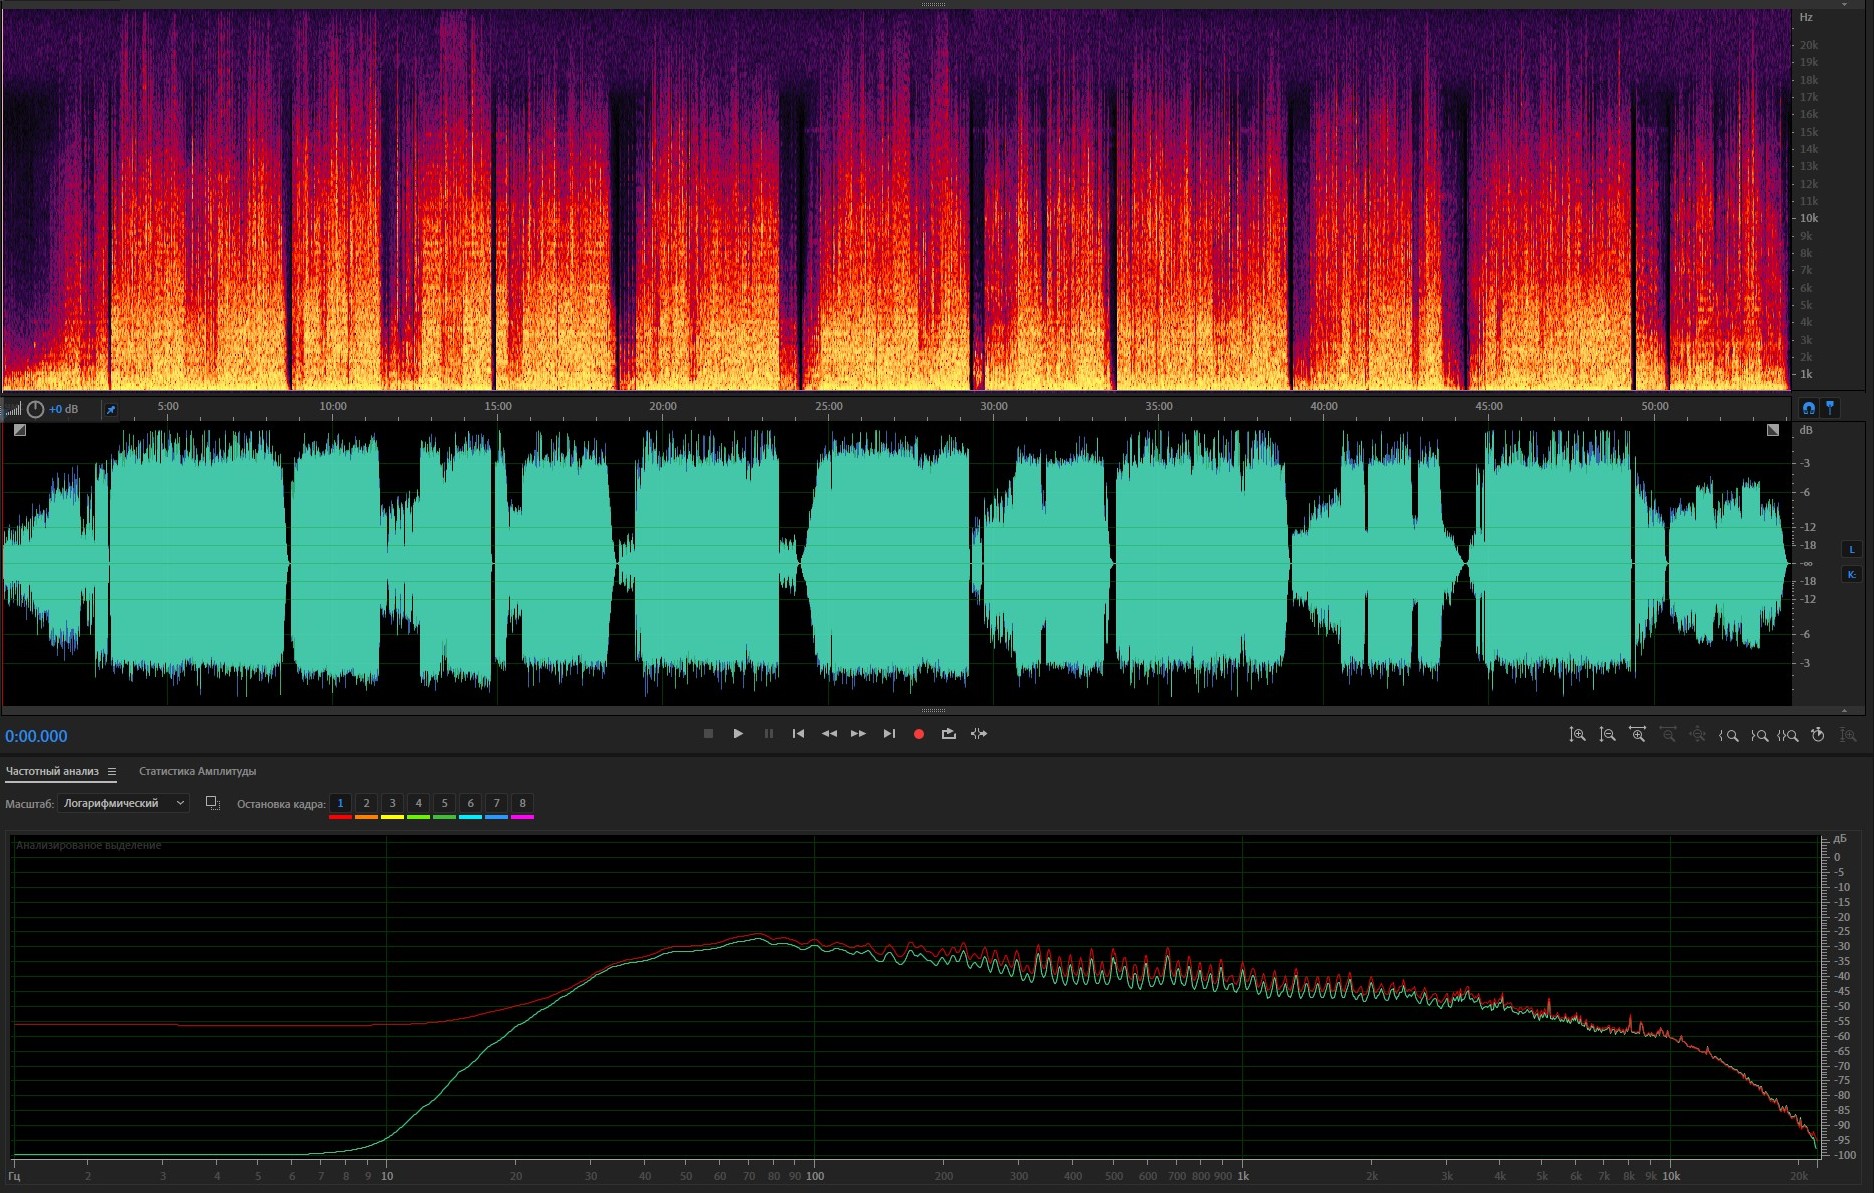Switch to Статистика Амплитуды tab
Image resolution: width=1874 pixels, height=1193 pixels.
point(197,771)
